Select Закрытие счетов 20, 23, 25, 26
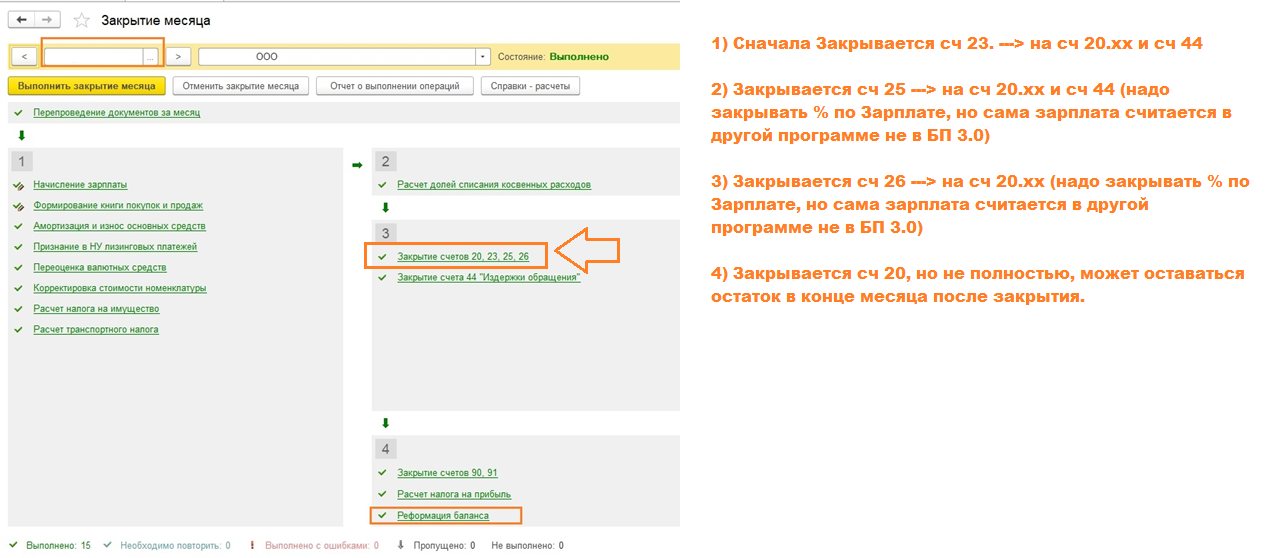 coord(462,257)
